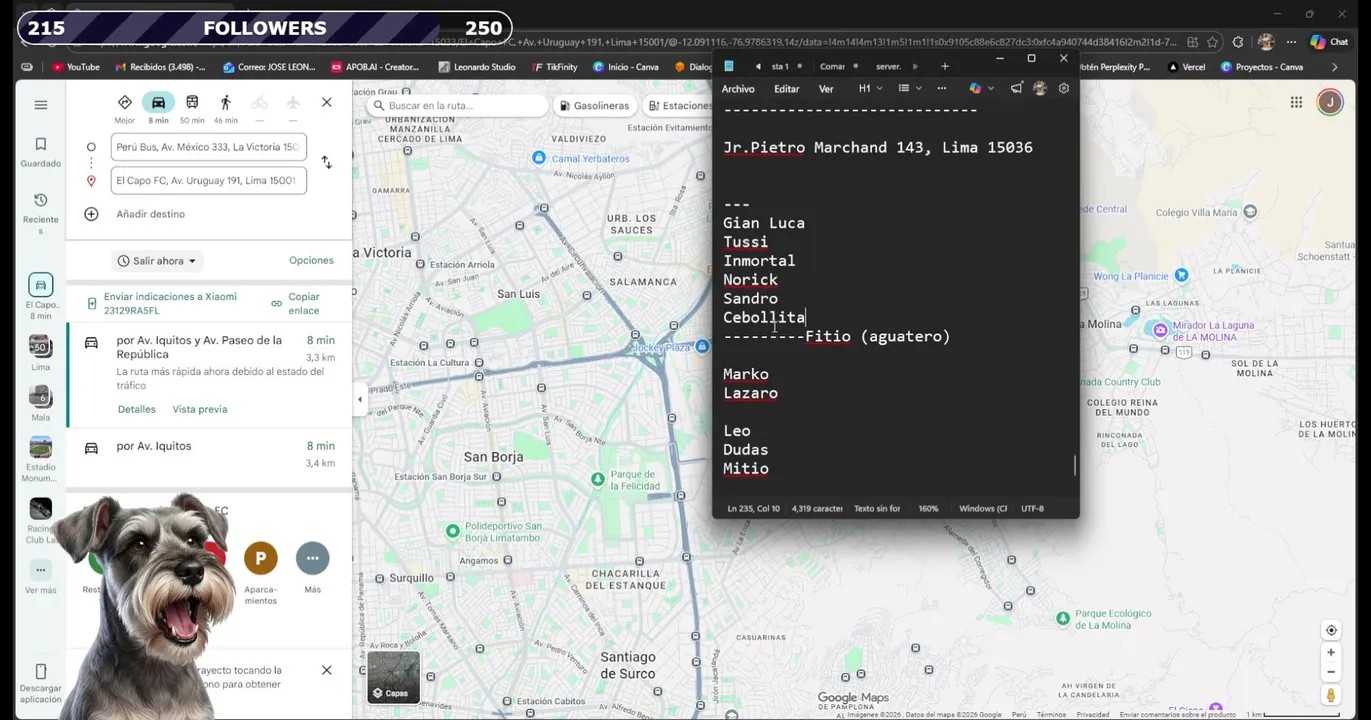Open the El Capo recent item in sidebar
This screenshot has height=720, width=1371.
[x=41, y=297]
